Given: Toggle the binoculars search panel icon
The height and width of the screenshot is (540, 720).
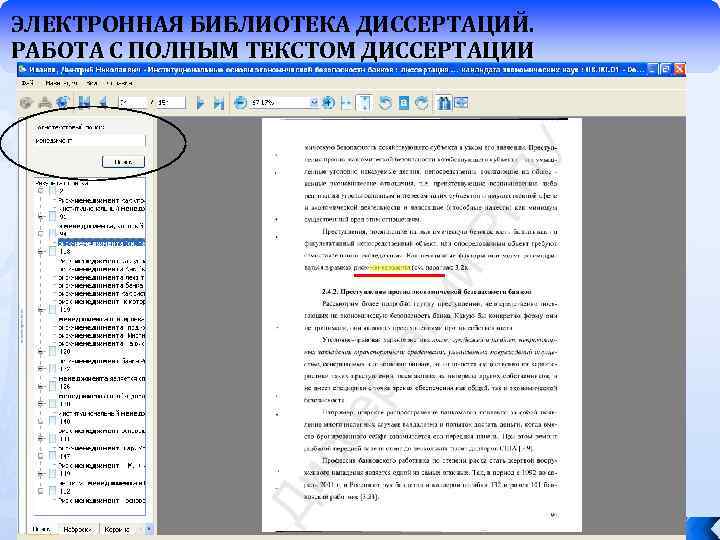Looking at the screenshot, I should click(x=443, y=102).
